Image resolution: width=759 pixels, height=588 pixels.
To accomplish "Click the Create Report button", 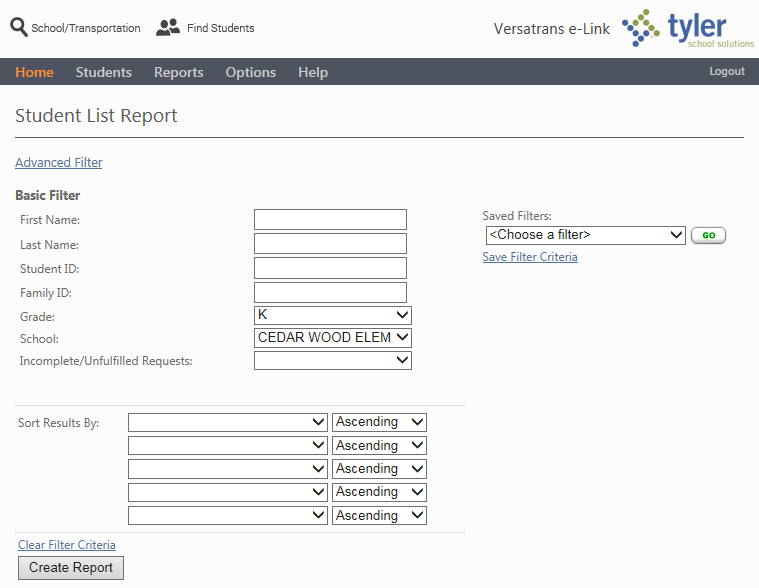I will click(x=71, y=567).
